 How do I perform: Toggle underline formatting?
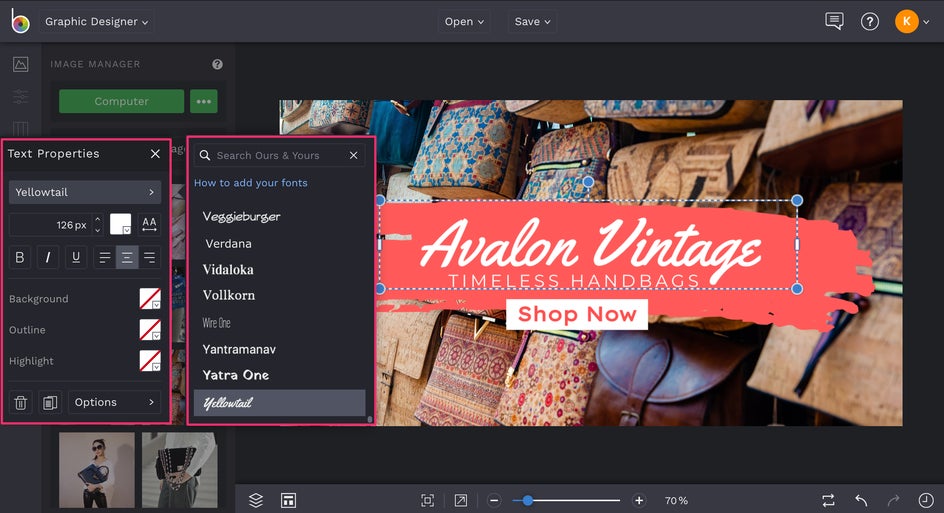pyautogui.click(x=76, y=257)
